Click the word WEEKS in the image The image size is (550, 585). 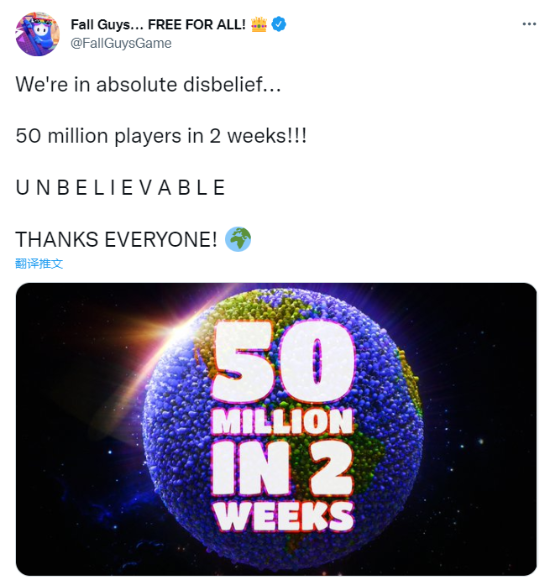click(x=284, y=516)
